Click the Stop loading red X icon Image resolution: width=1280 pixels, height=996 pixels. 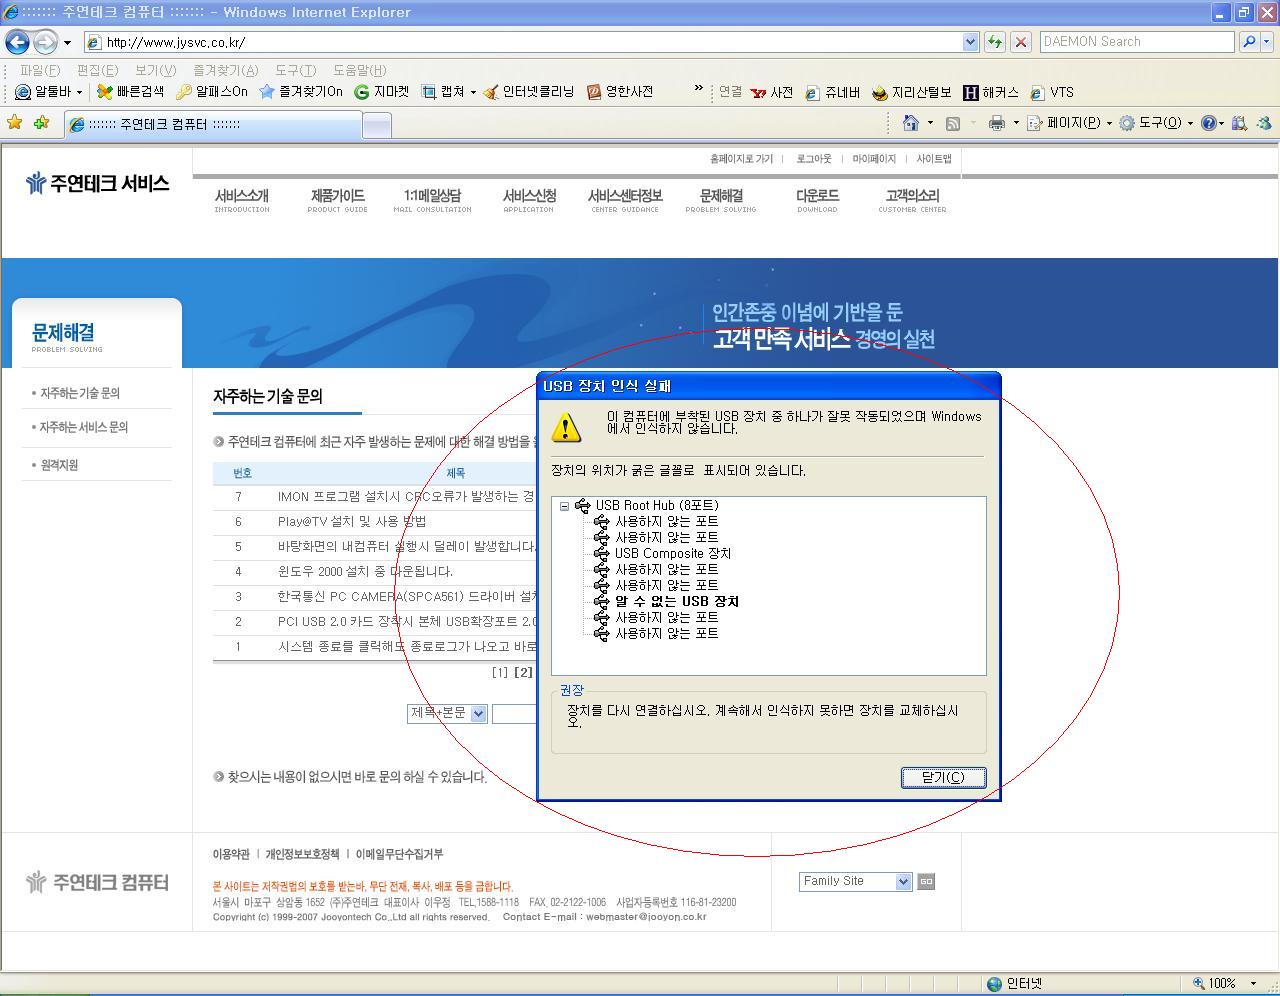1020,42
